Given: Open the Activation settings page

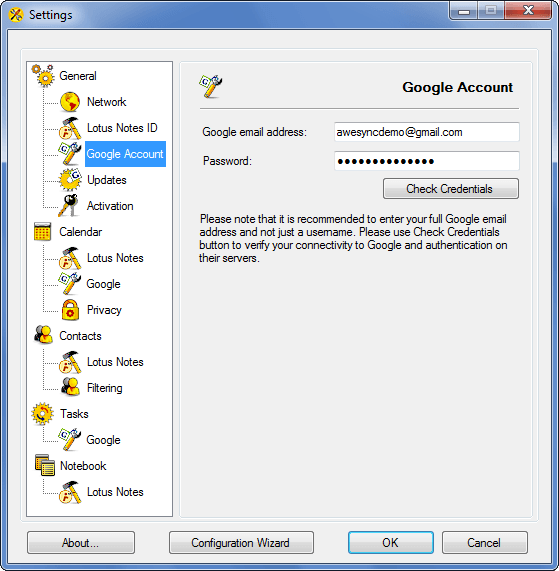Looking at the screenshot, I should (110, 206).
